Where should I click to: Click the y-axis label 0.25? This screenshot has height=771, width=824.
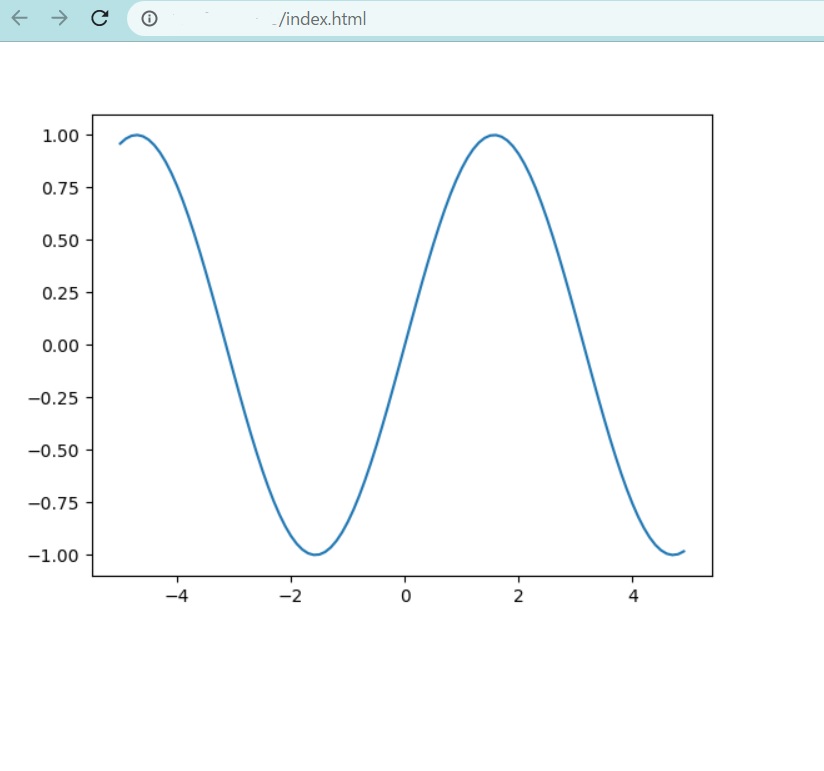click(60, 293)
